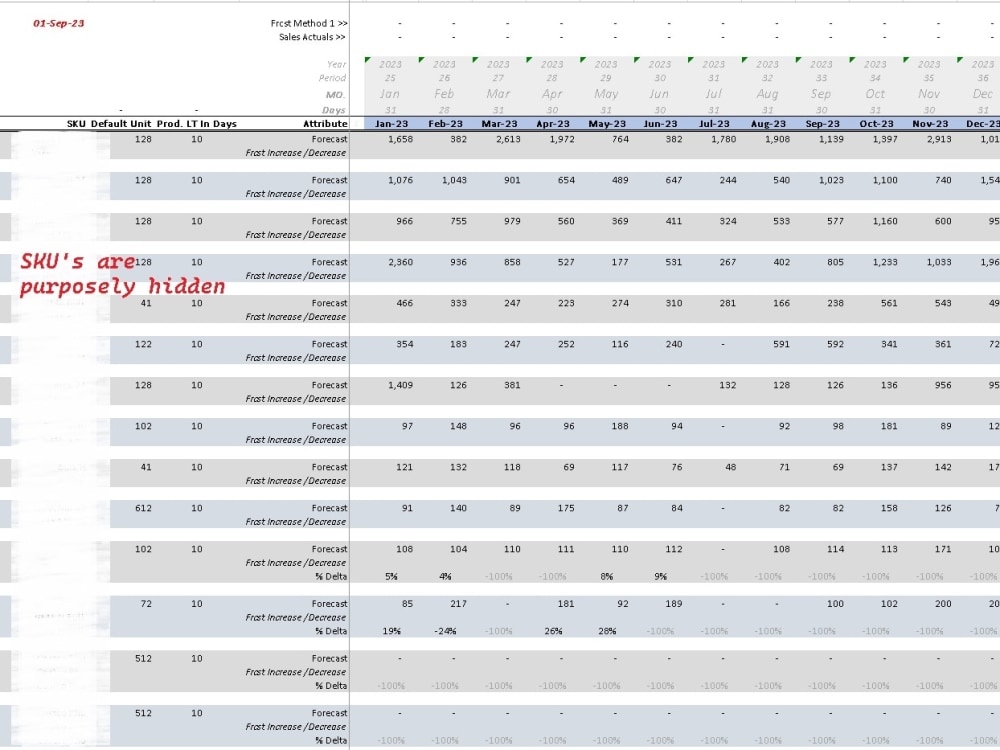This screenshot has height=750, width=1000.
Task: Select forecast value 2,360
Action: tap(401, 262)
